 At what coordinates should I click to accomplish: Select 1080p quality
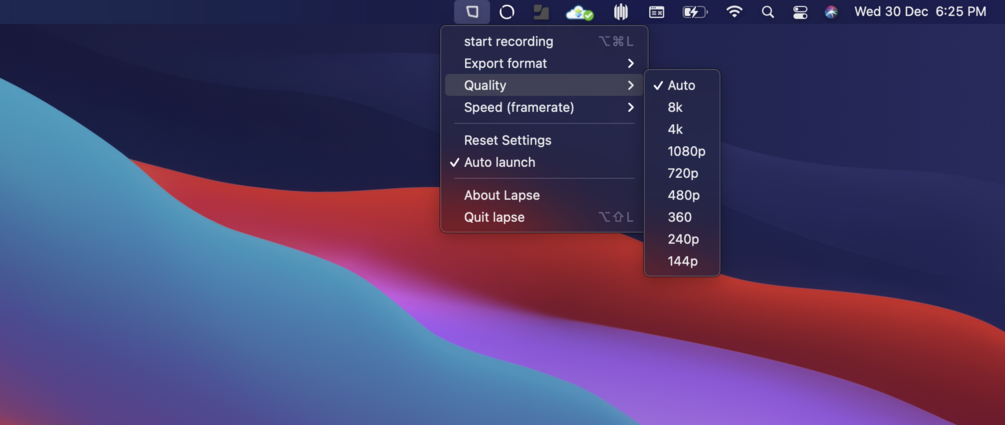tap(682, 151)
